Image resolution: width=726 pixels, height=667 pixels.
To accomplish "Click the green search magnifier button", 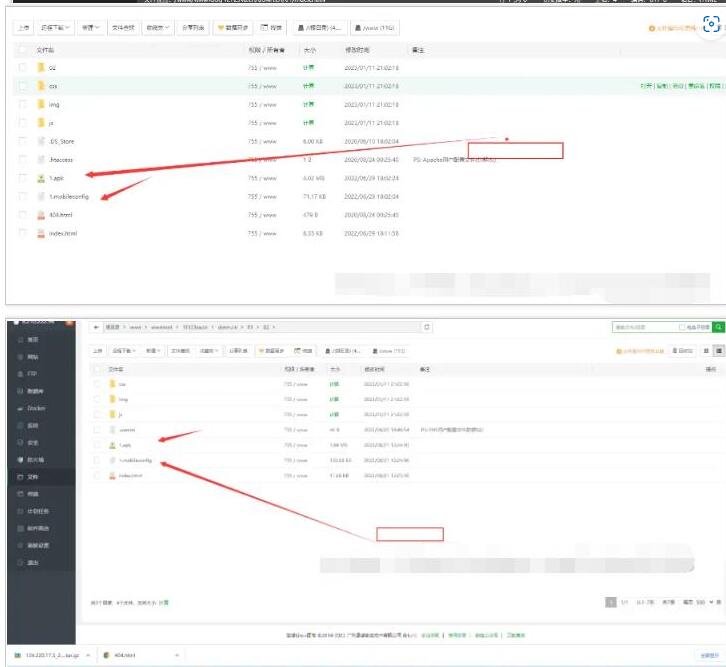I will pos(719,327).
